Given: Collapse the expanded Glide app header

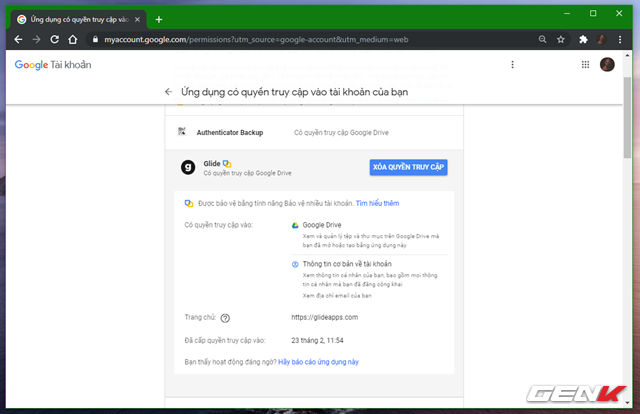Looking at the screenshot, I should pos(314,167).
